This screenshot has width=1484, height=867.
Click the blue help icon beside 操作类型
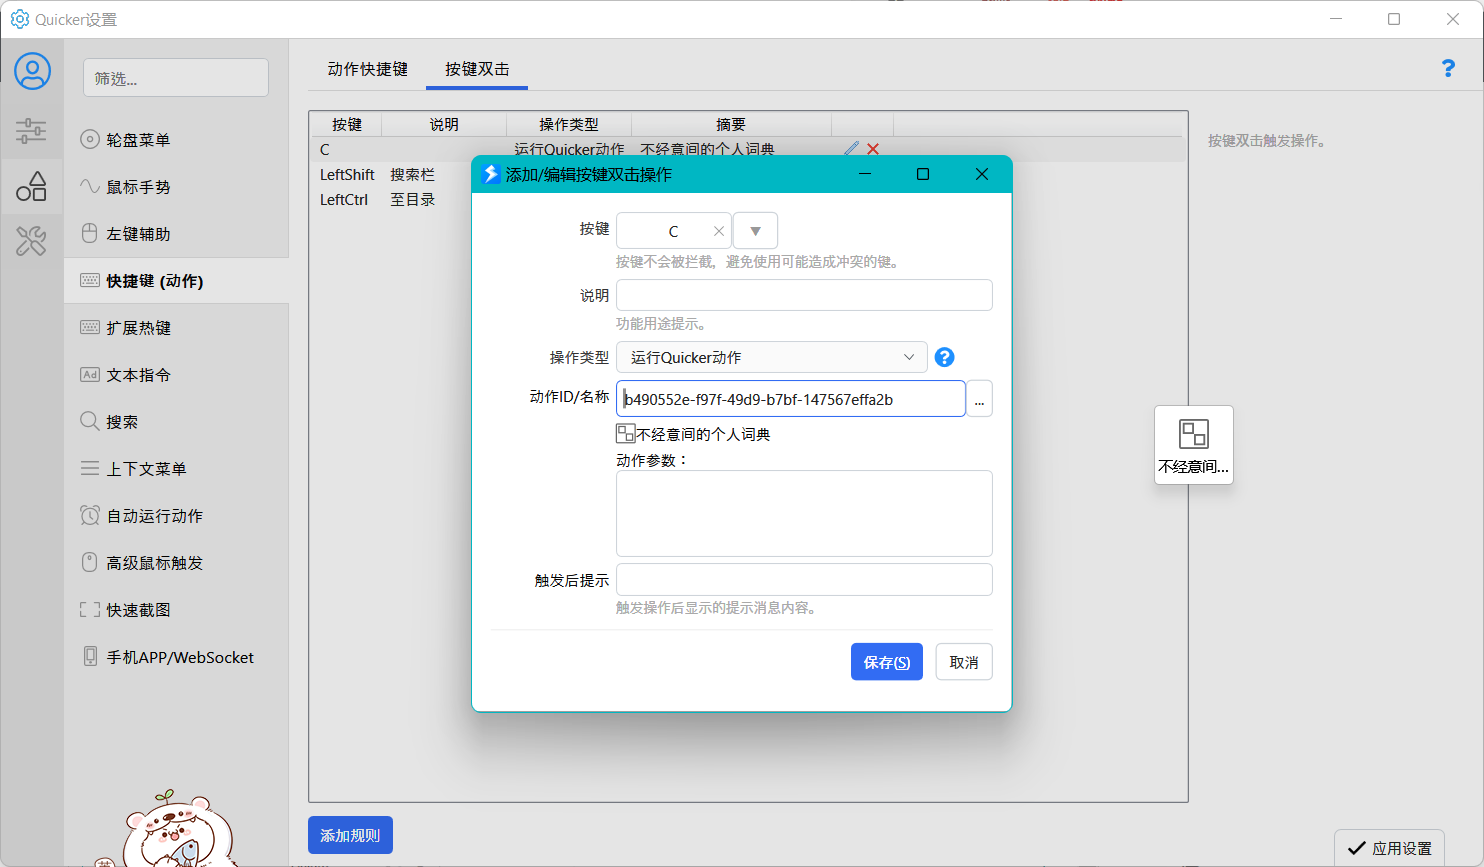944,357
